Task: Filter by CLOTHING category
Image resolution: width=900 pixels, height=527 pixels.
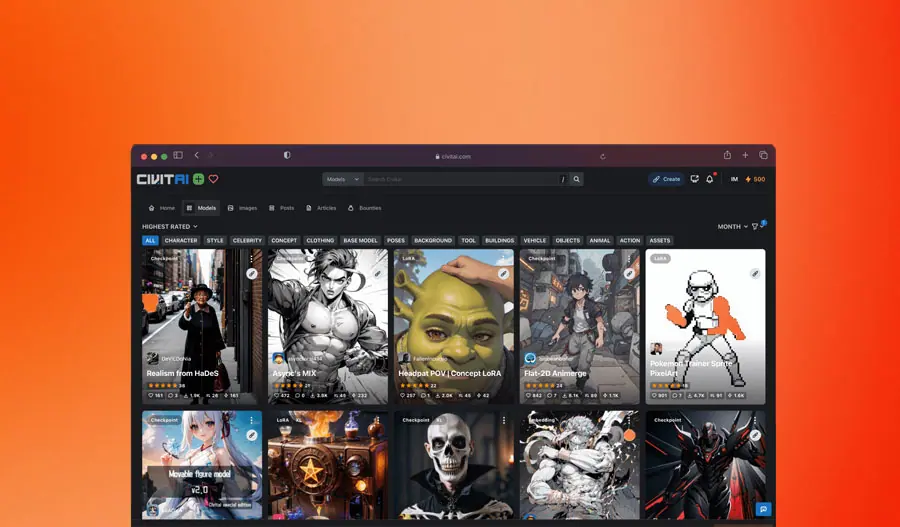Action: [x=320, y=241]
